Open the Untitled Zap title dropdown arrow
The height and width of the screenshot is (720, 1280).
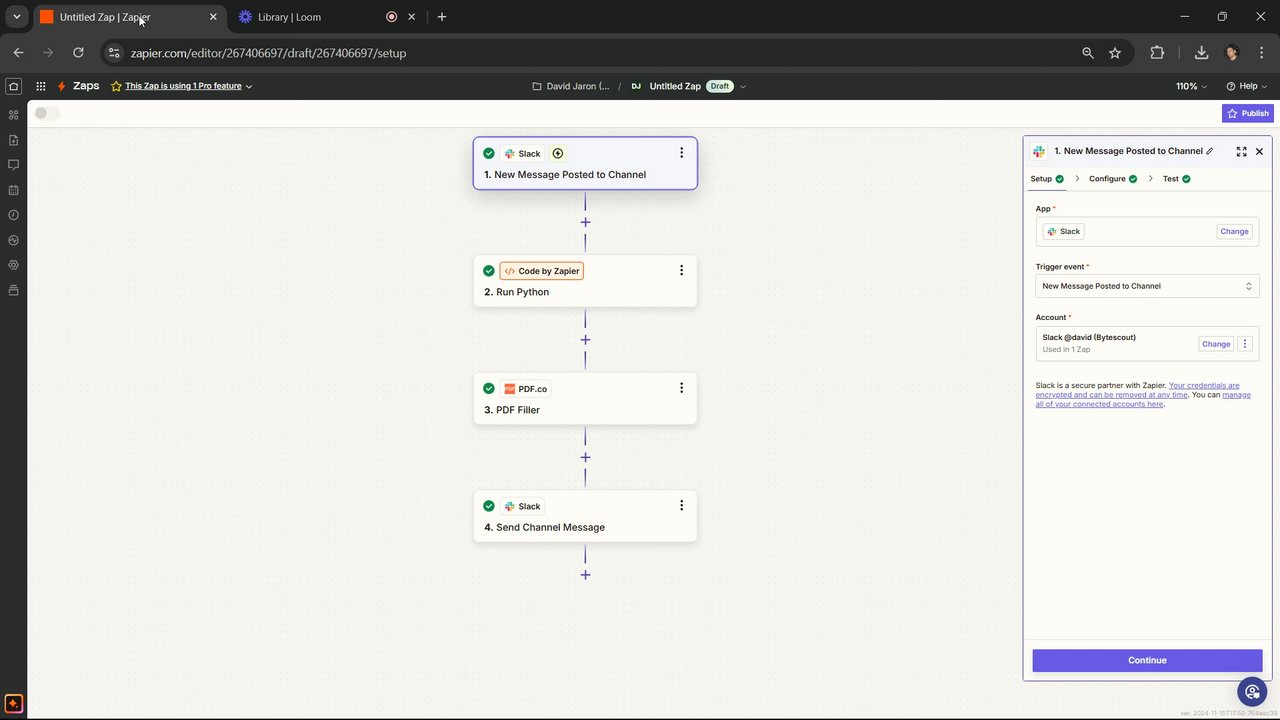point(742,86)
